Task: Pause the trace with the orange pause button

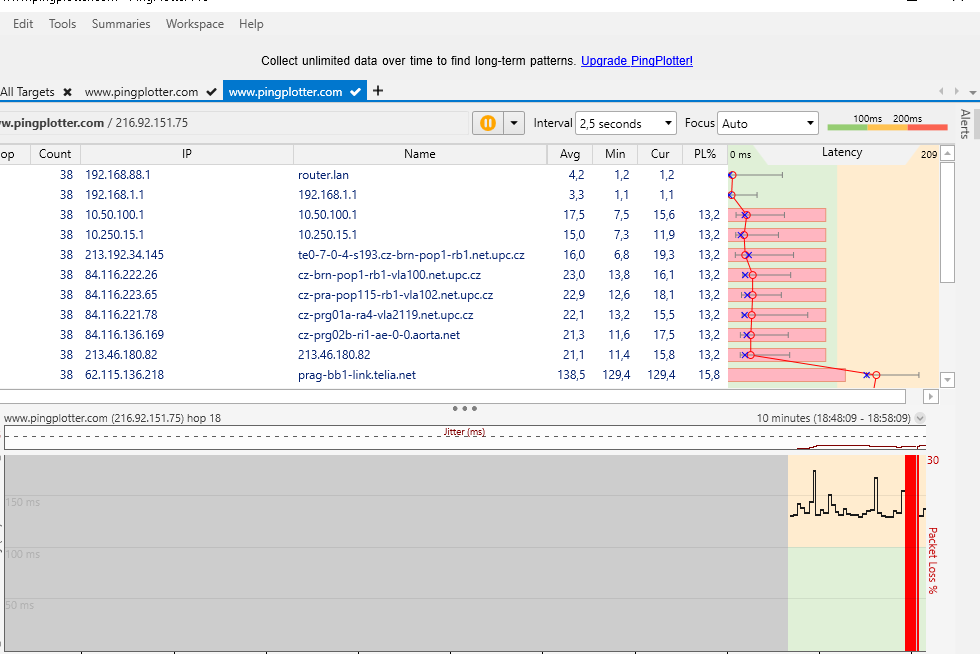Action: click(487, 123)
